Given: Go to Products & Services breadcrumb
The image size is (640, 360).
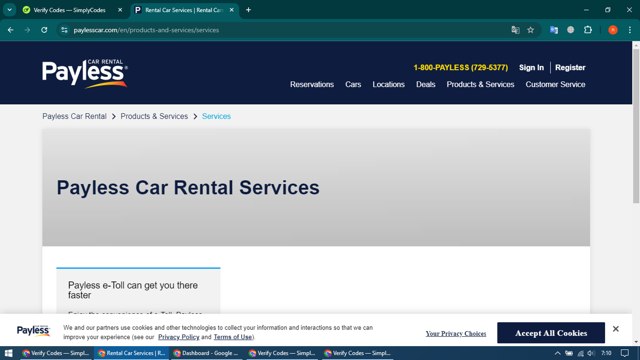Looking at the screenshot, I should 154,116.
